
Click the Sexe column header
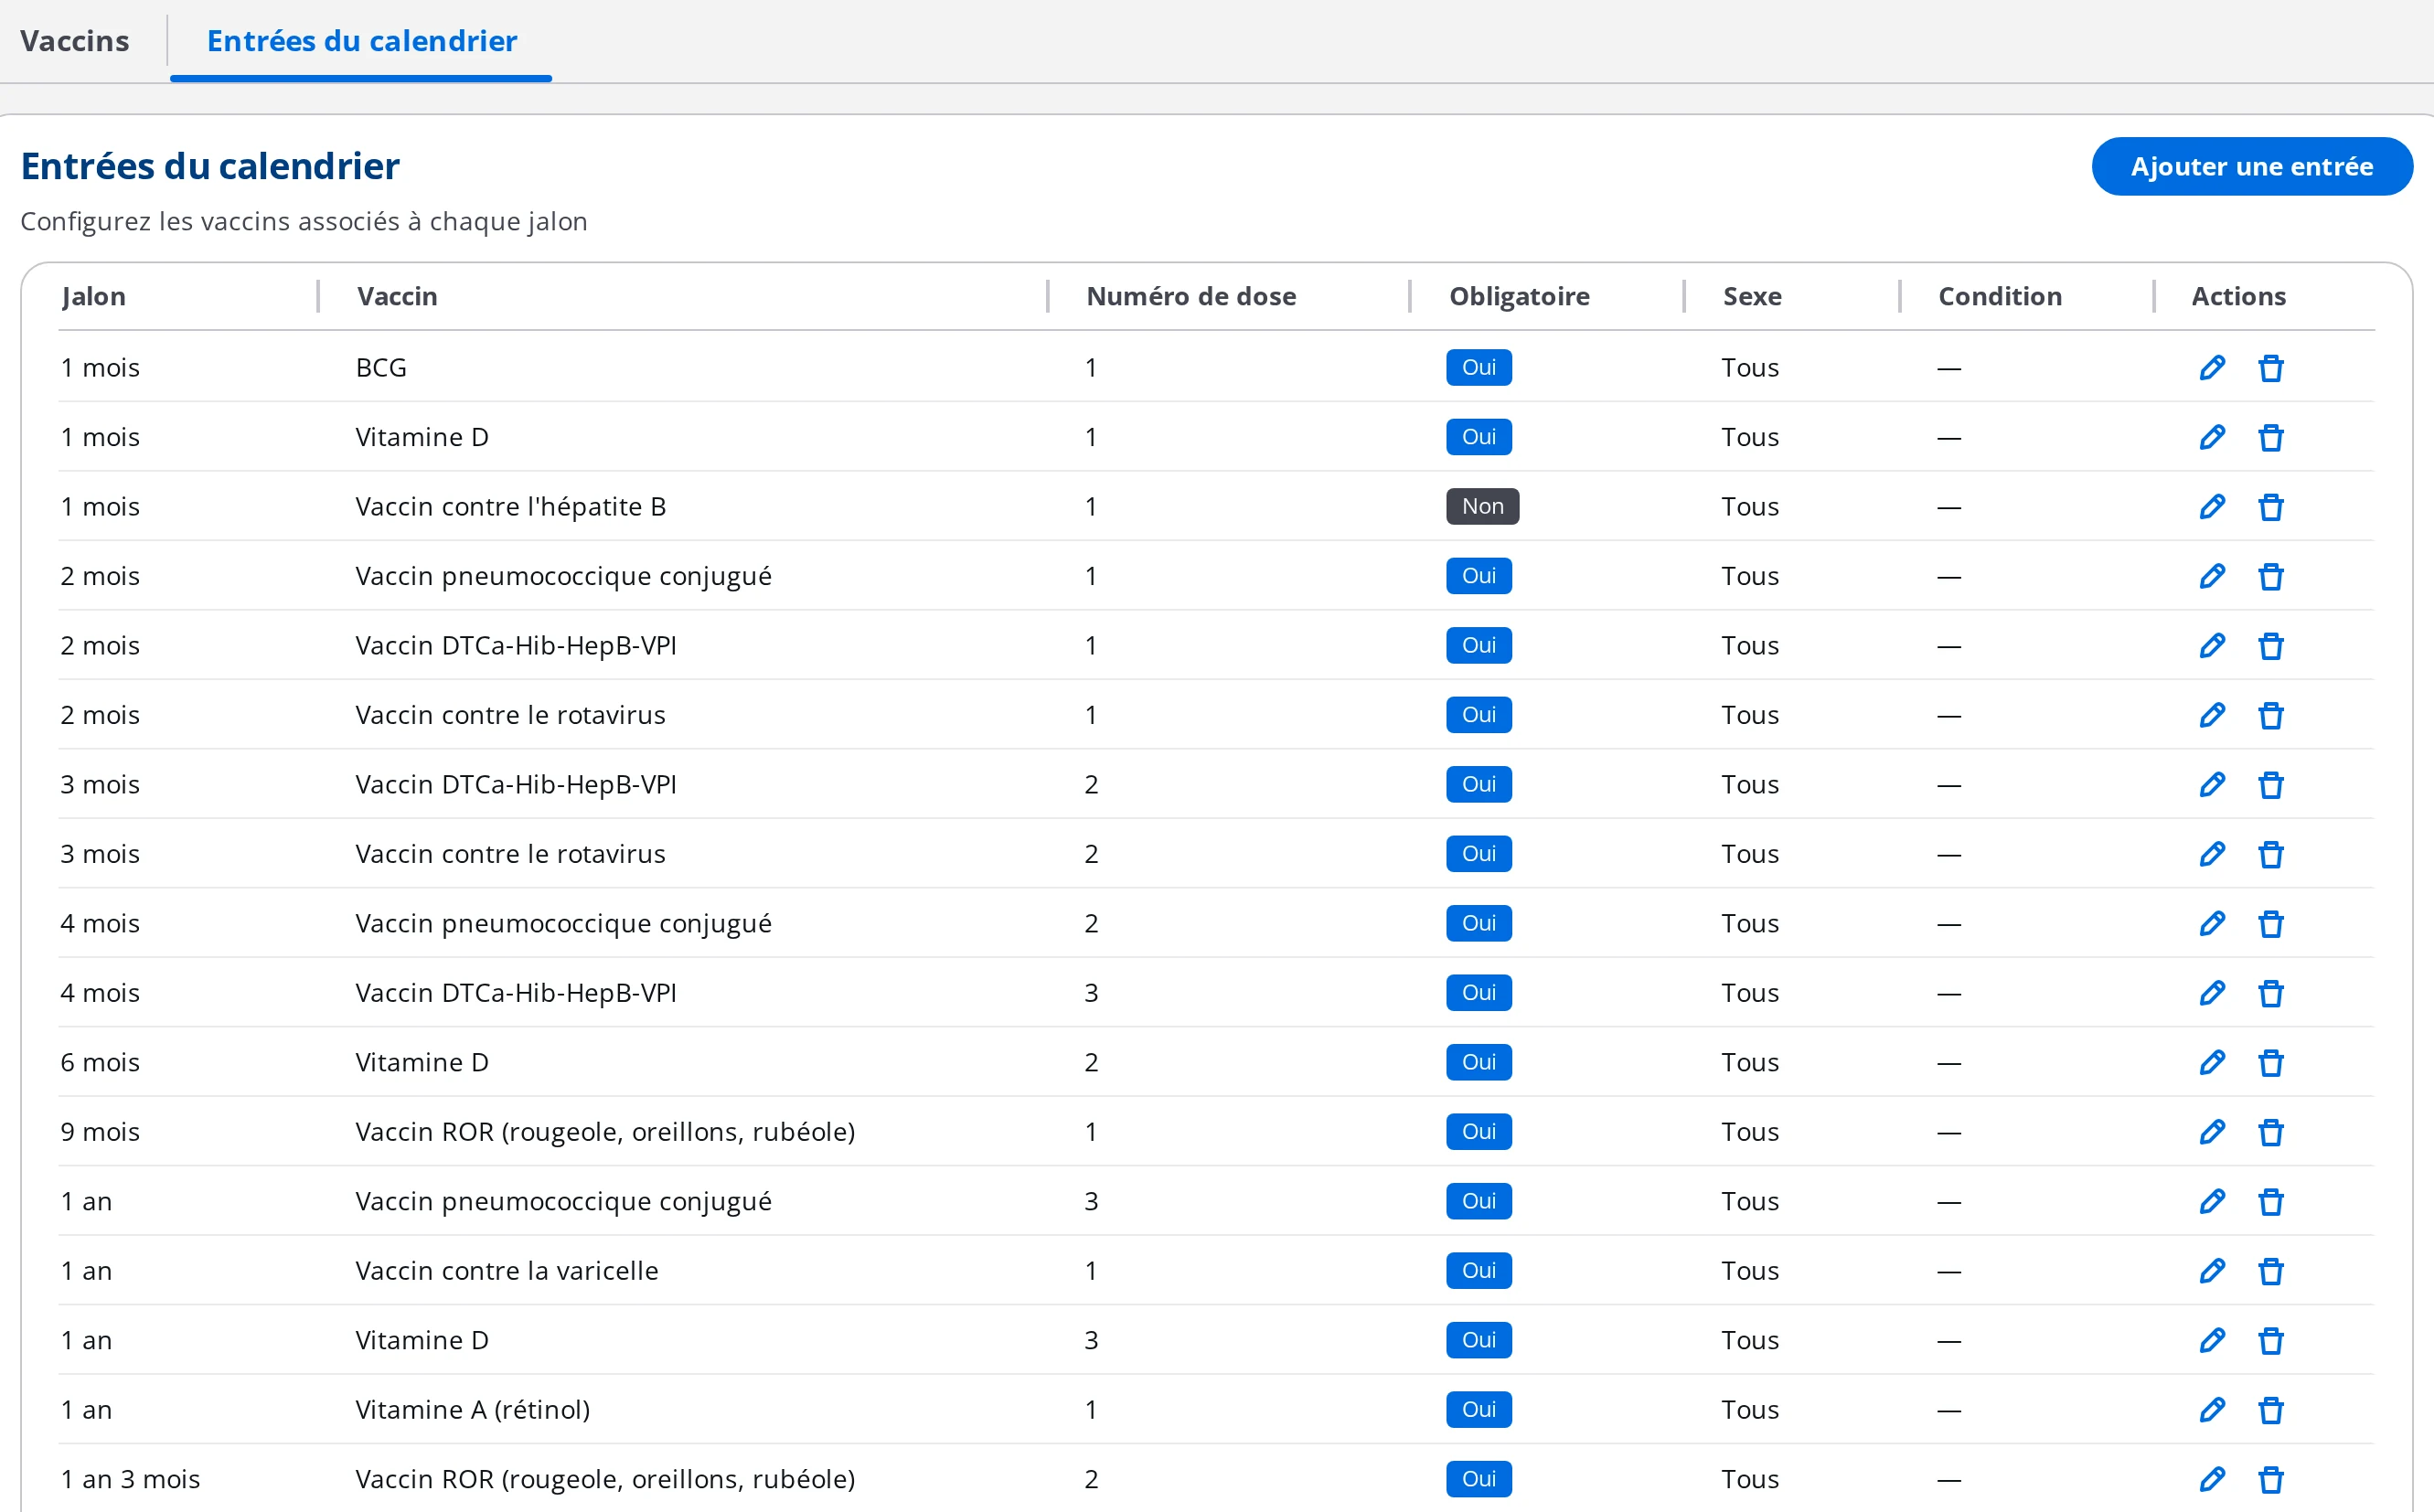click(1752, 296)
